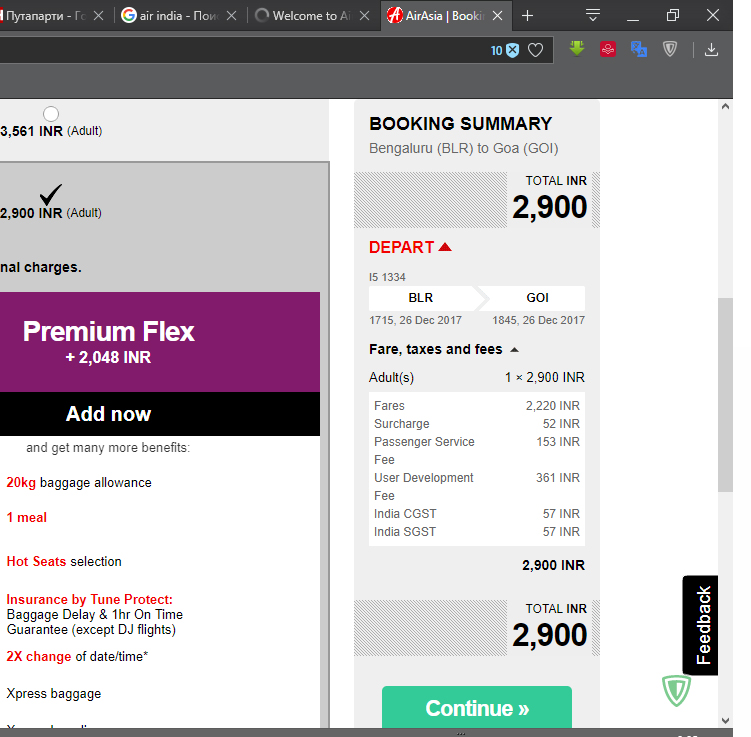The width and height of the screenshot is (751, 737).
Task: Click the ad blocker shield icon in the address bar
Action: (512, 50)
